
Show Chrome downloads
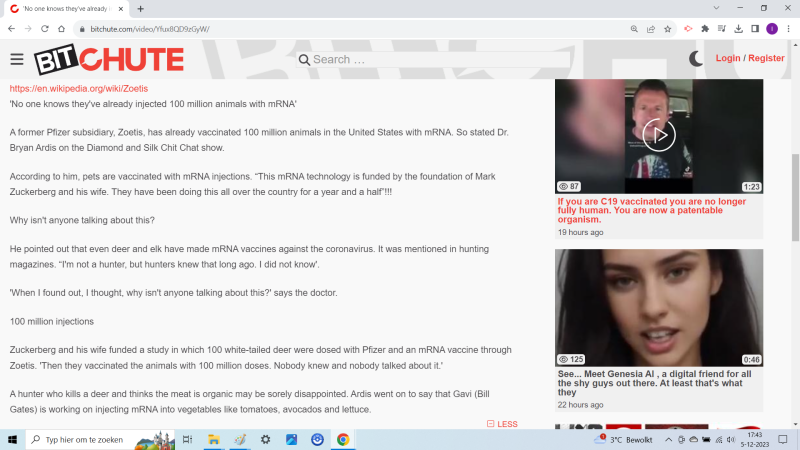[738, 29]
